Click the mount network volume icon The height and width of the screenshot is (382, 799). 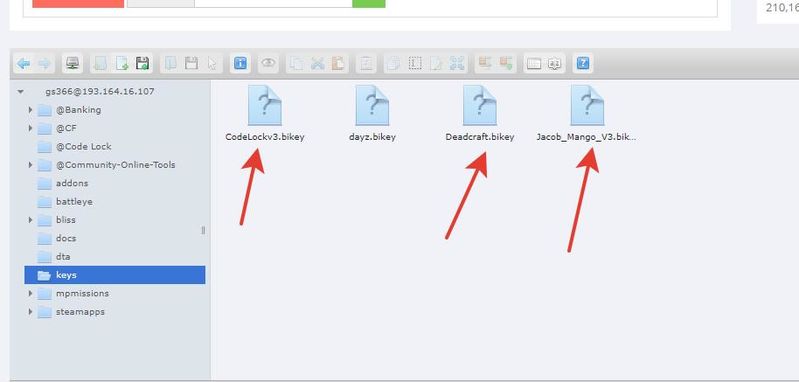73,64
